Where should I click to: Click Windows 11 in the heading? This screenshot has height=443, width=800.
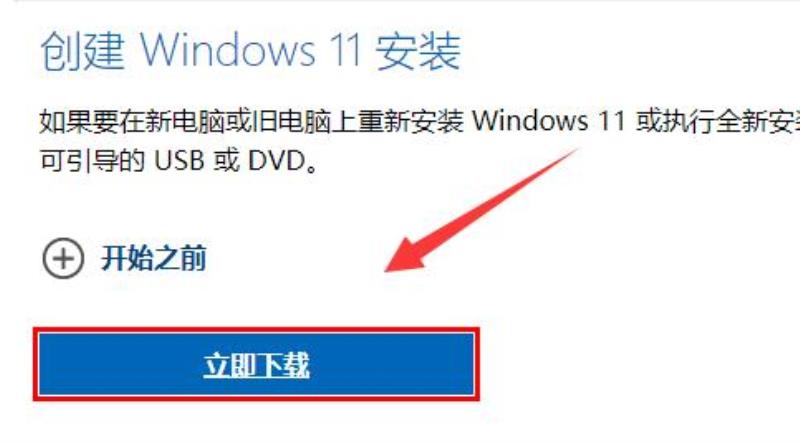click(251, 52)
